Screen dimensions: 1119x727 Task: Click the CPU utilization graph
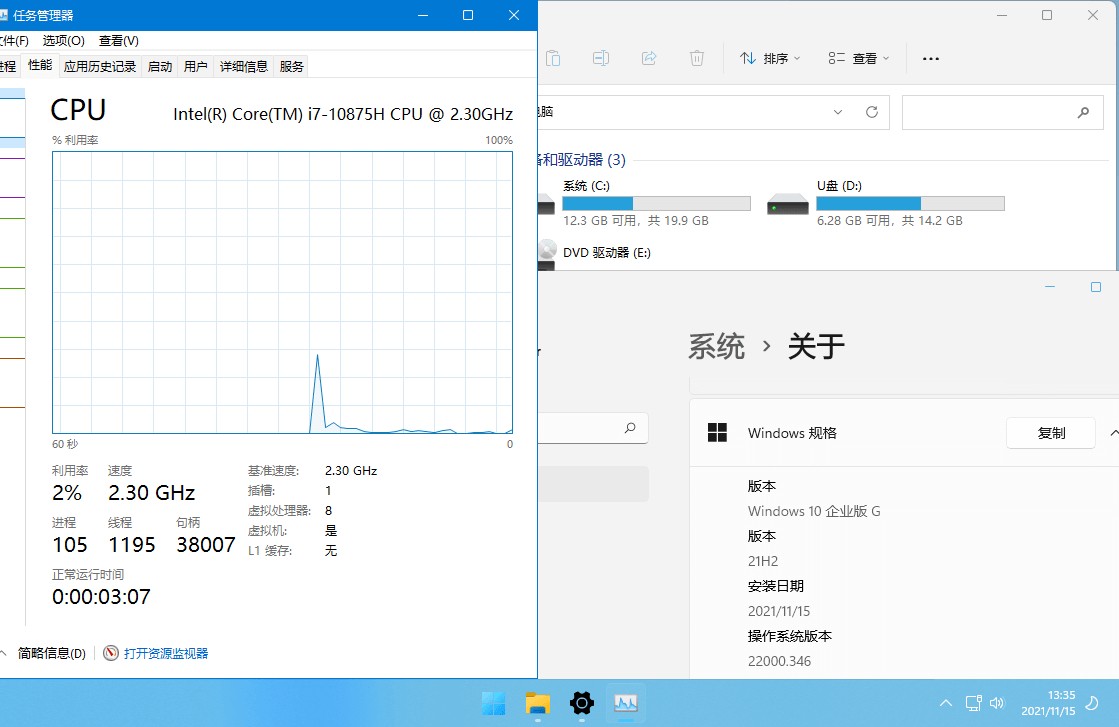280,295
